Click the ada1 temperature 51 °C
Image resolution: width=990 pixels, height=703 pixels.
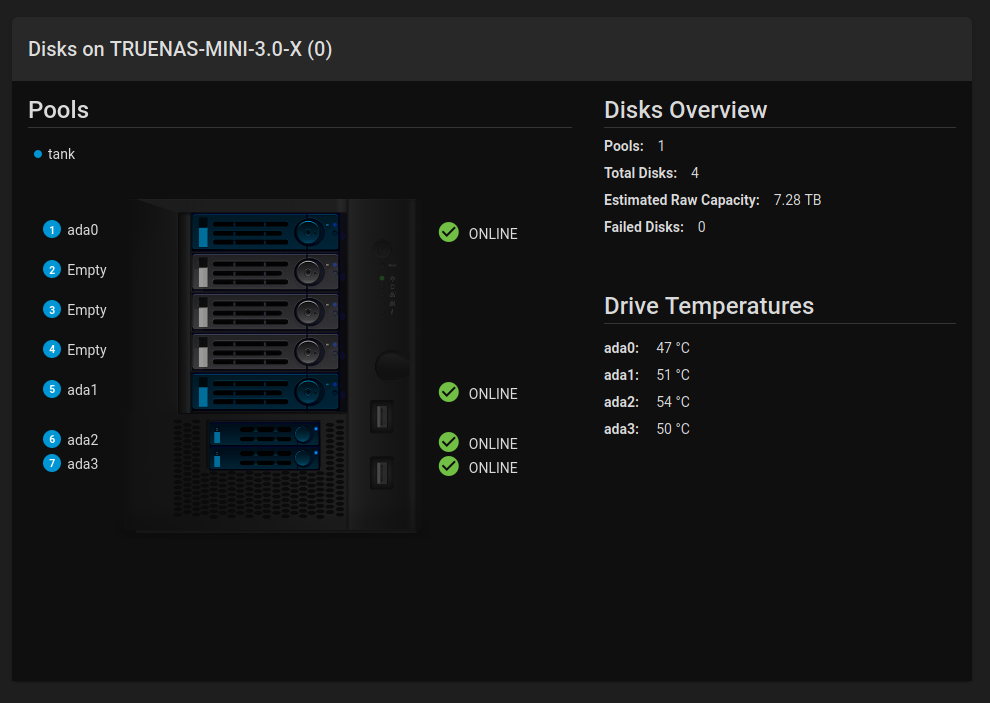(673, 375)
